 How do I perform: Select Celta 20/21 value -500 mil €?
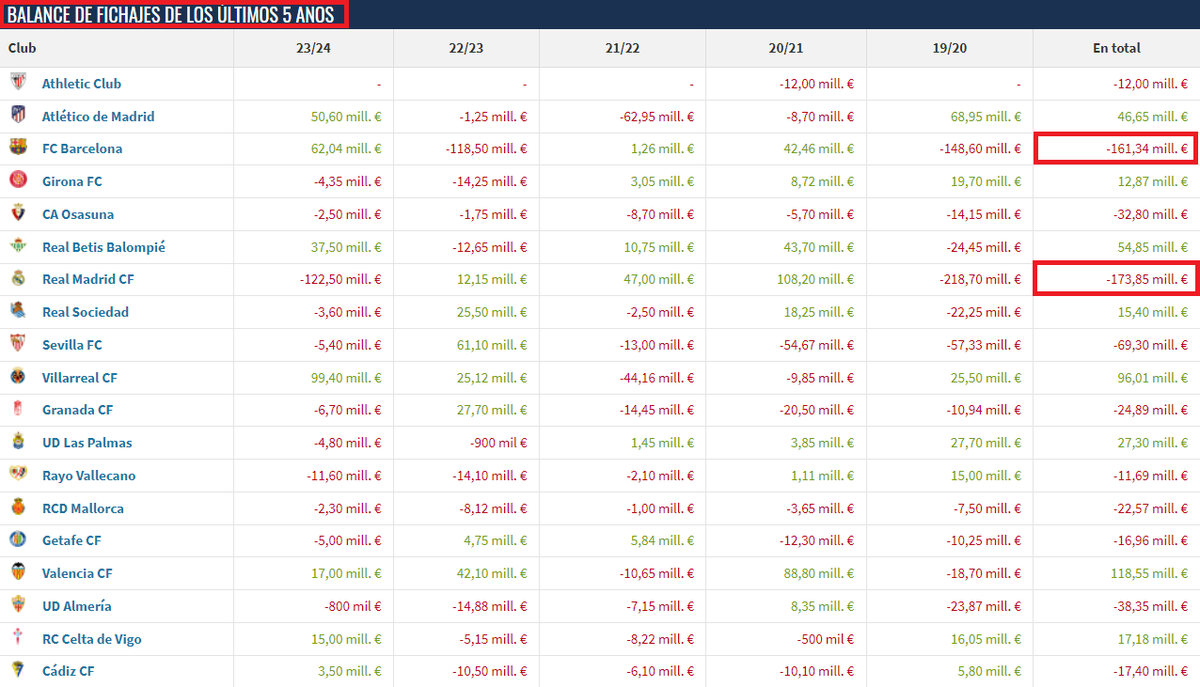(x=825, y=639)
